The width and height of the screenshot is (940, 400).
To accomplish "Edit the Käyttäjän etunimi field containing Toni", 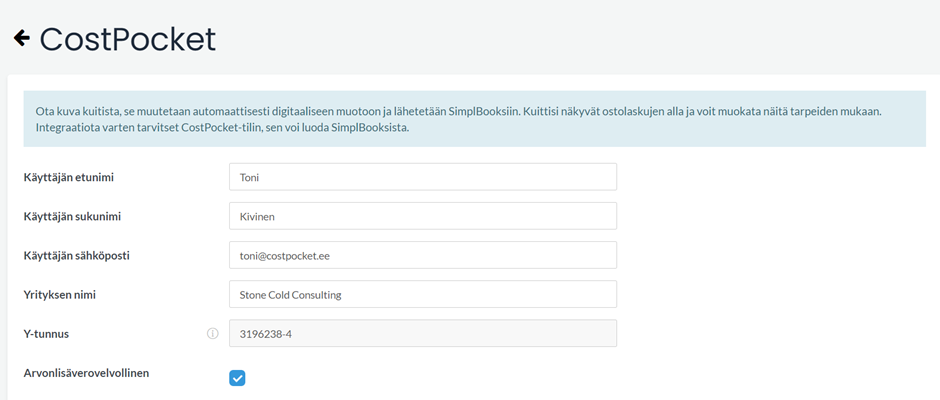I will pos(423,177).
